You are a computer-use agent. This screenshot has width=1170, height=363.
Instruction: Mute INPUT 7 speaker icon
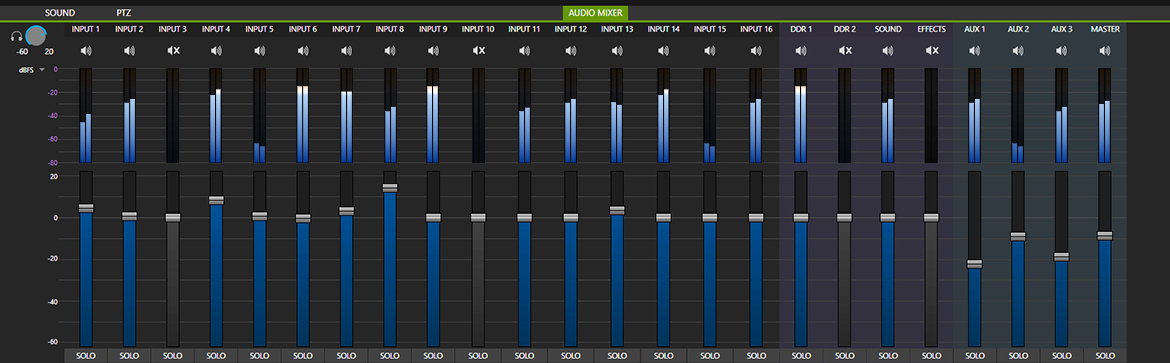[x=346, y=51]
